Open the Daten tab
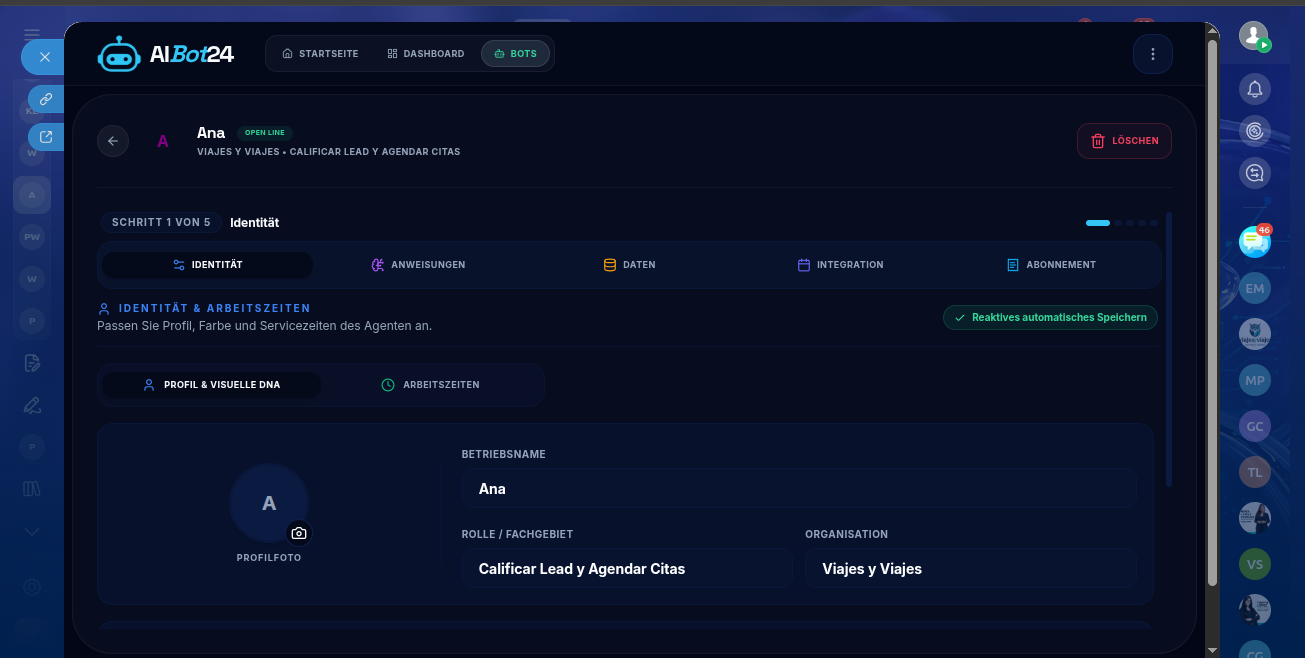Image resolution: width=1305 pixels, height=658 pixels. tap(629, 265)
